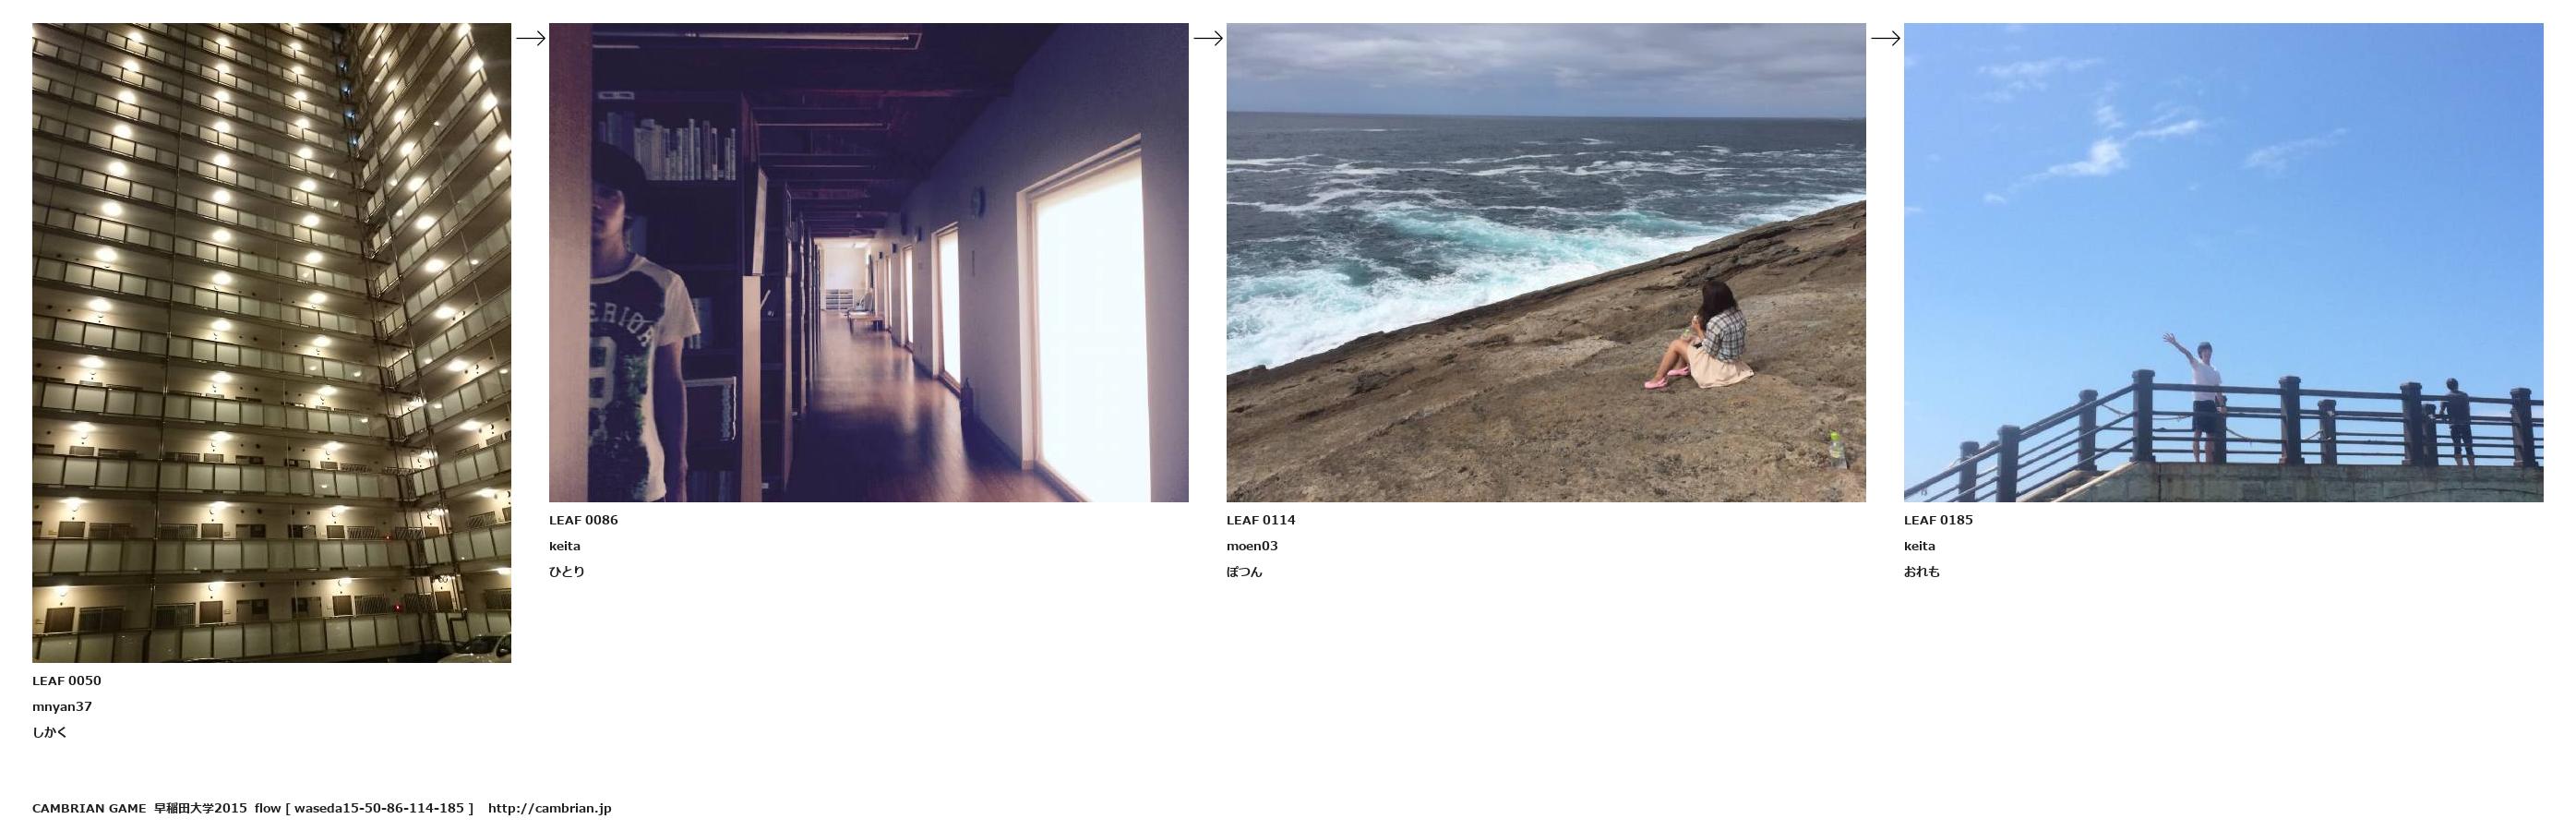The width and height of the screenshot is (2576, 831).
Task: Open the blue sky pier railing photo
Action: pyautogui.click(x=2223, y=262)
